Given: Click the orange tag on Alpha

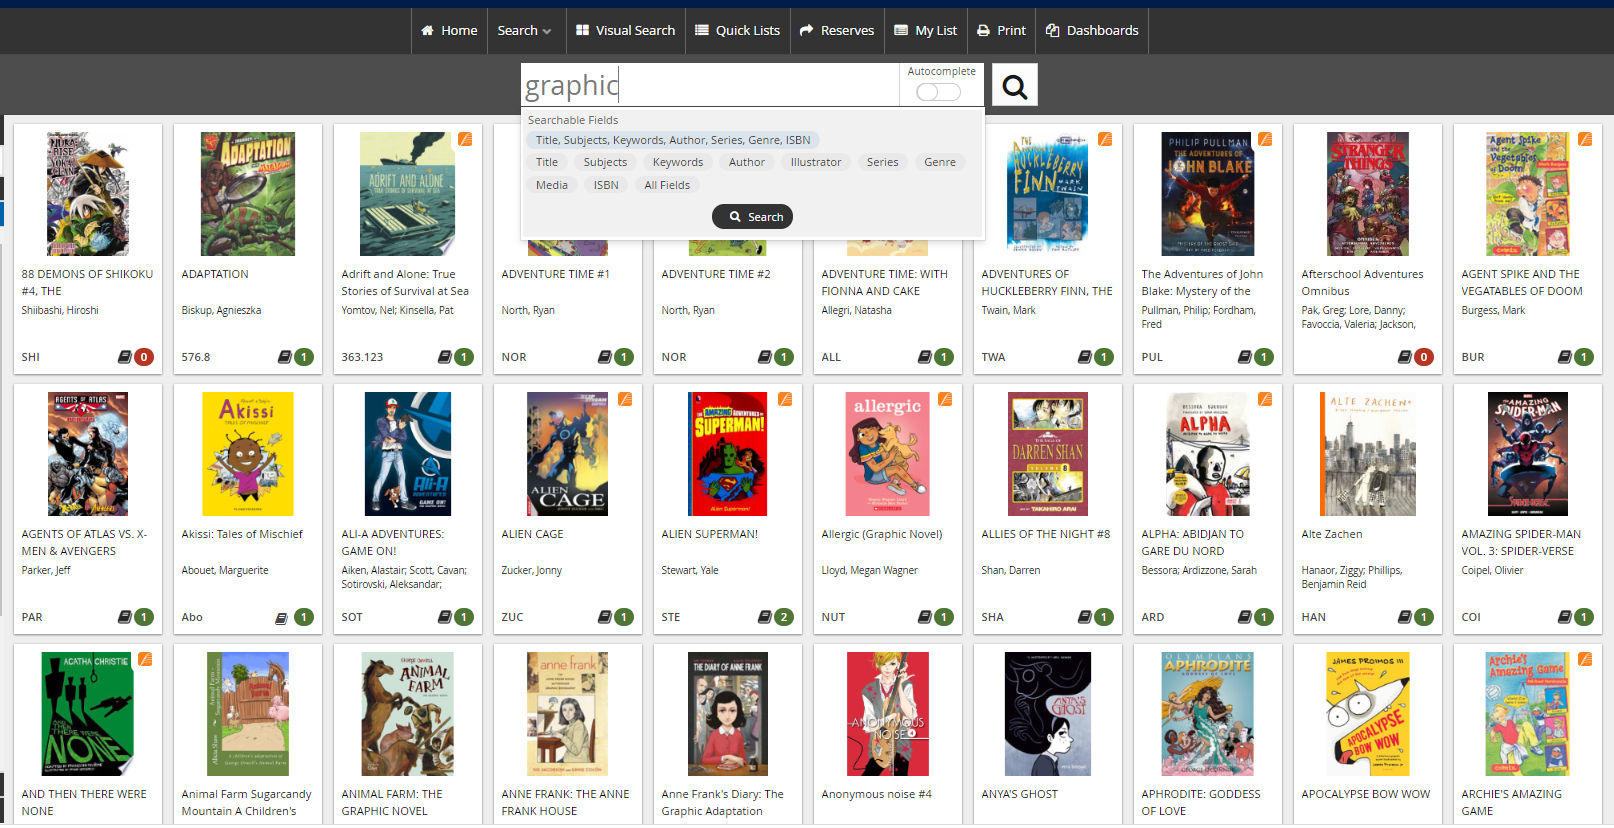Looking at the screenshot, I should 1265,399.
